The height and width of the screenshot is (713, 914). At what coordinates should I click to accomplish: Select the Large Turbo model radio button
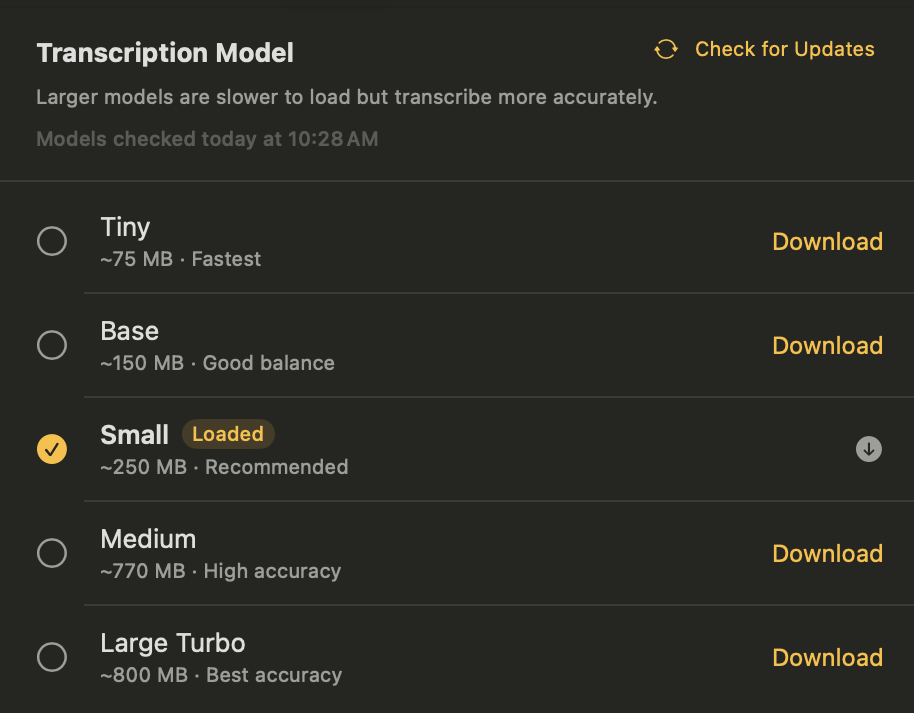52,657
